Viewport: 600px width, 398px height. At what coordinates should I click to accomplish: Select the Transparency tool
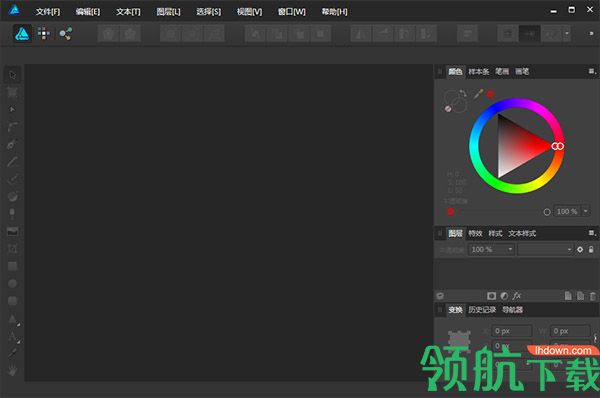click(12, 214)
